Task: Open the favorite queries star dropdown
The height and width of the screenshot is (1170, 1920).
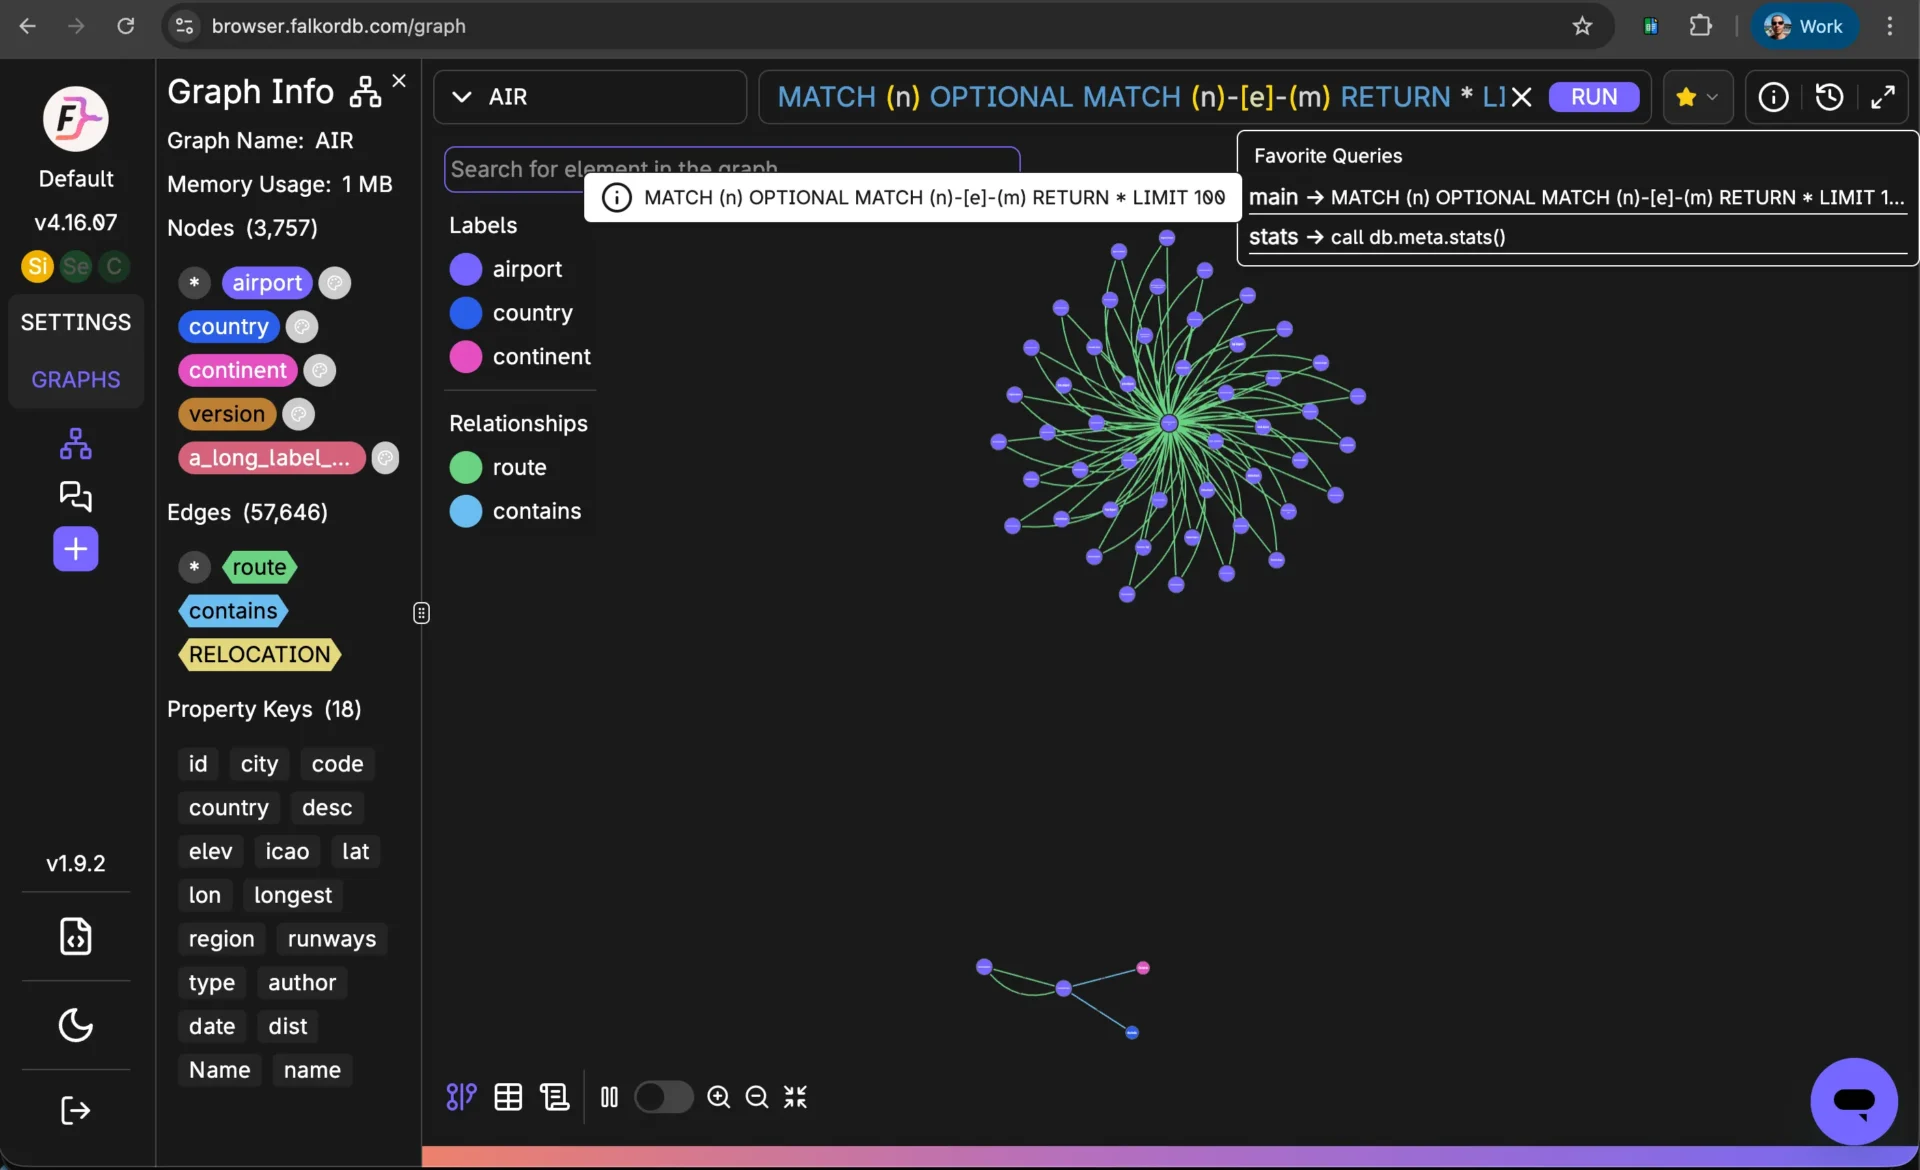Action: [x=1697, y=97]
